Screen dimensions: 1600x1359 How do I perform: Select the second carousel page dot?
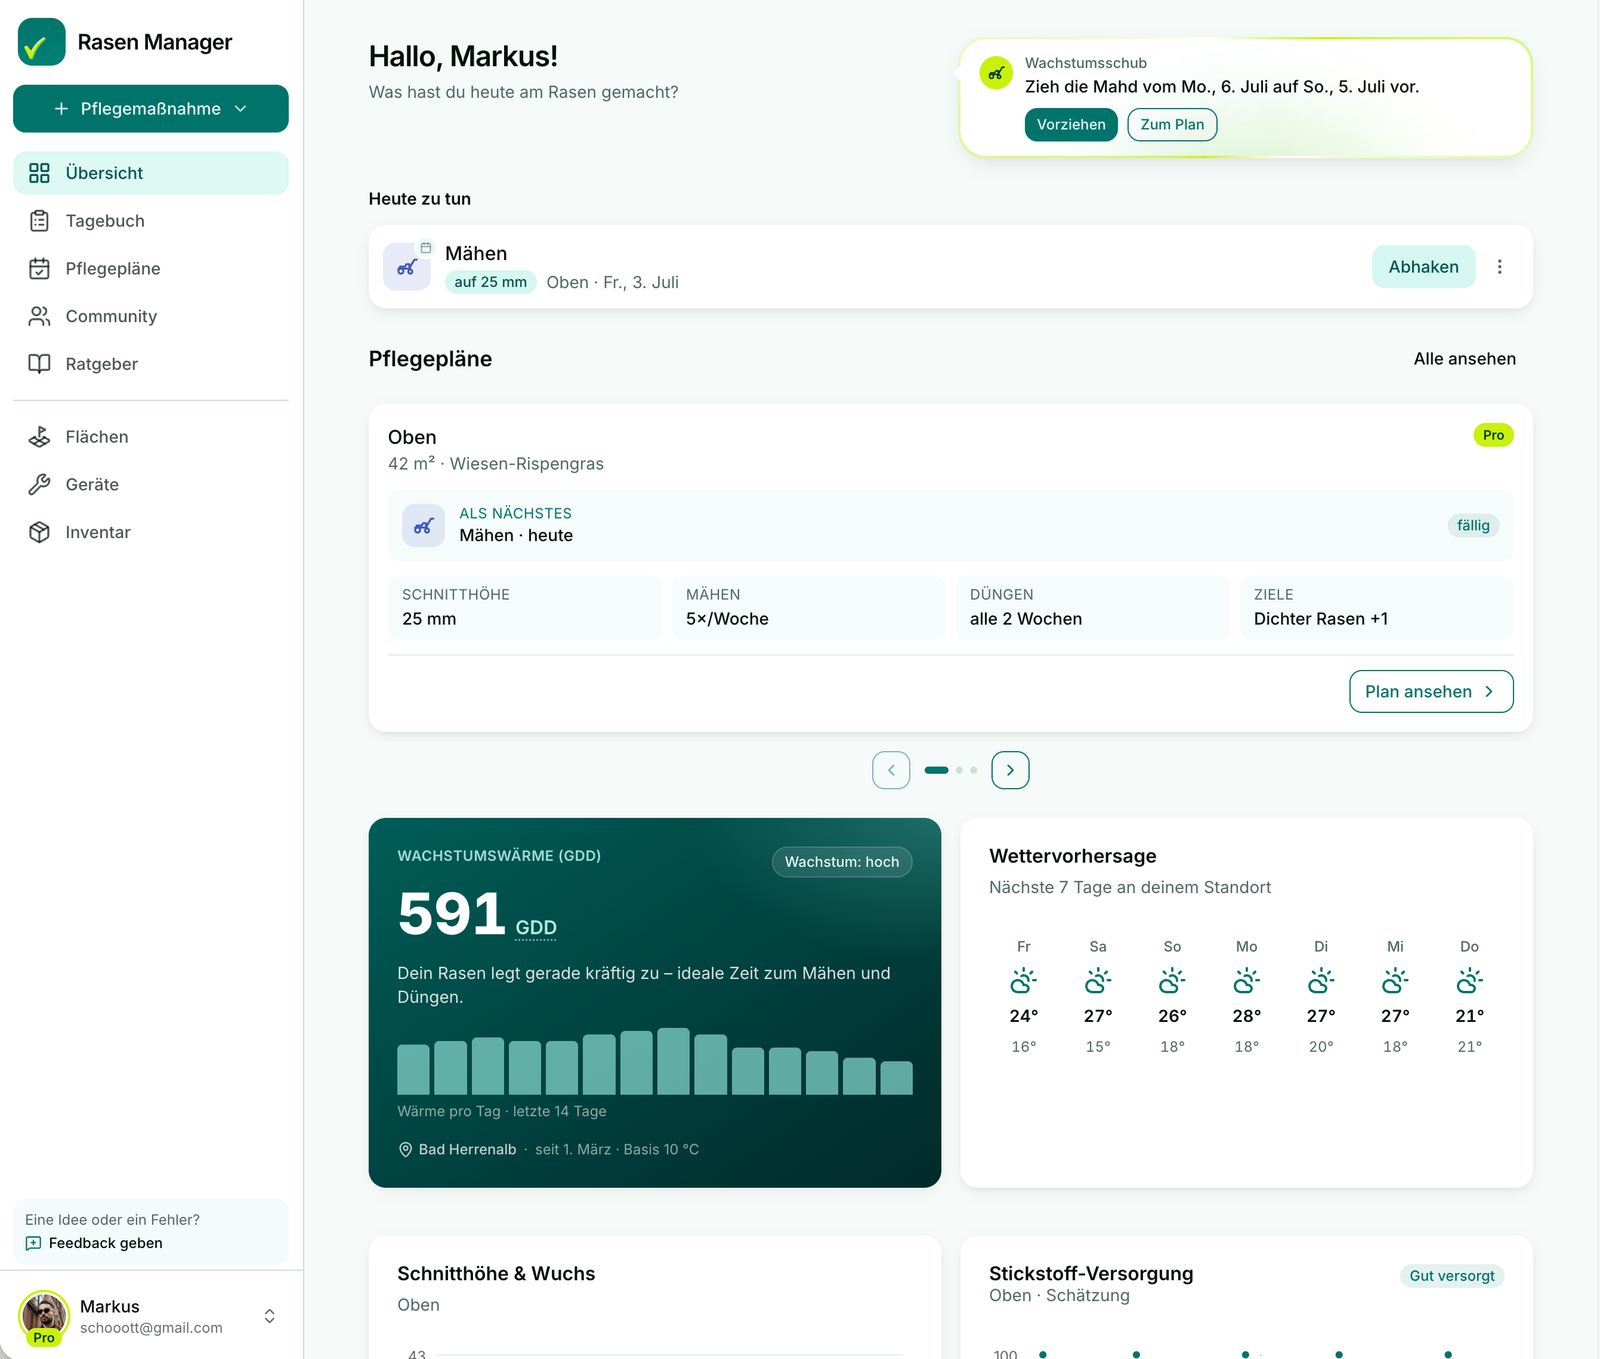point(959,770)
